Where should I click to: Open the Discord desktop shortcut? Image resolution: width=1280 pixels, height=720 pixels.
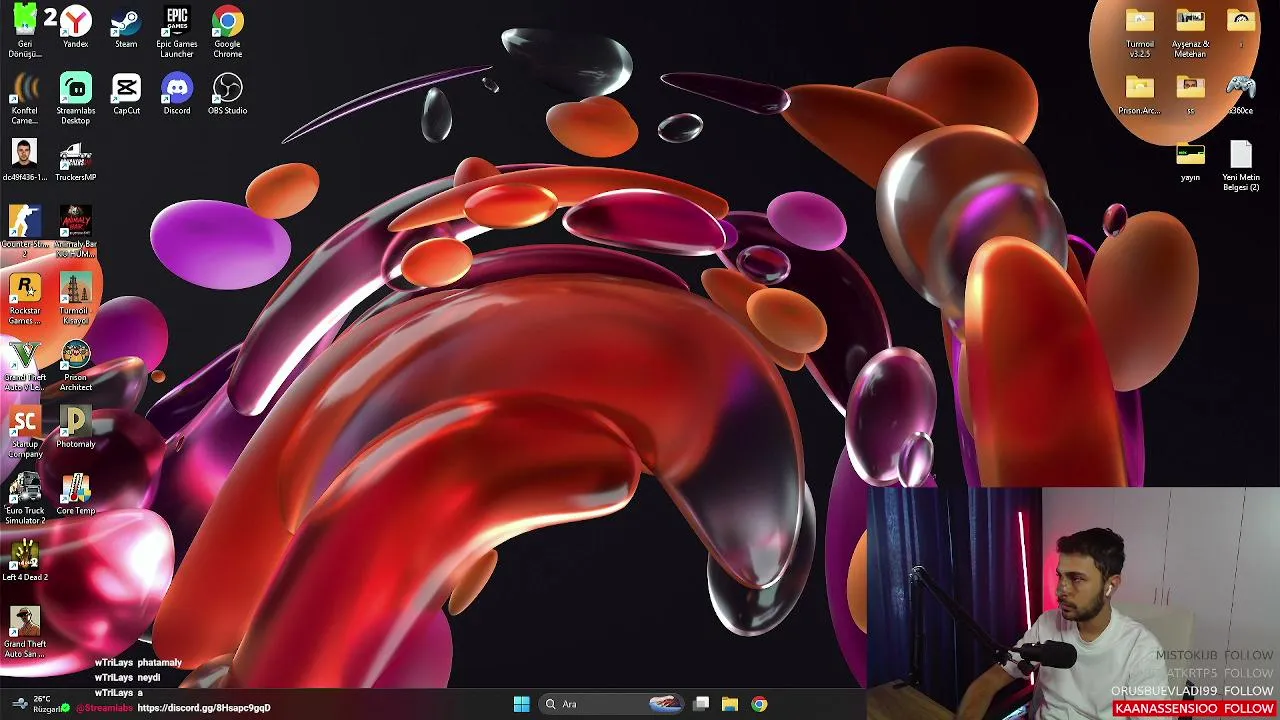177,94
